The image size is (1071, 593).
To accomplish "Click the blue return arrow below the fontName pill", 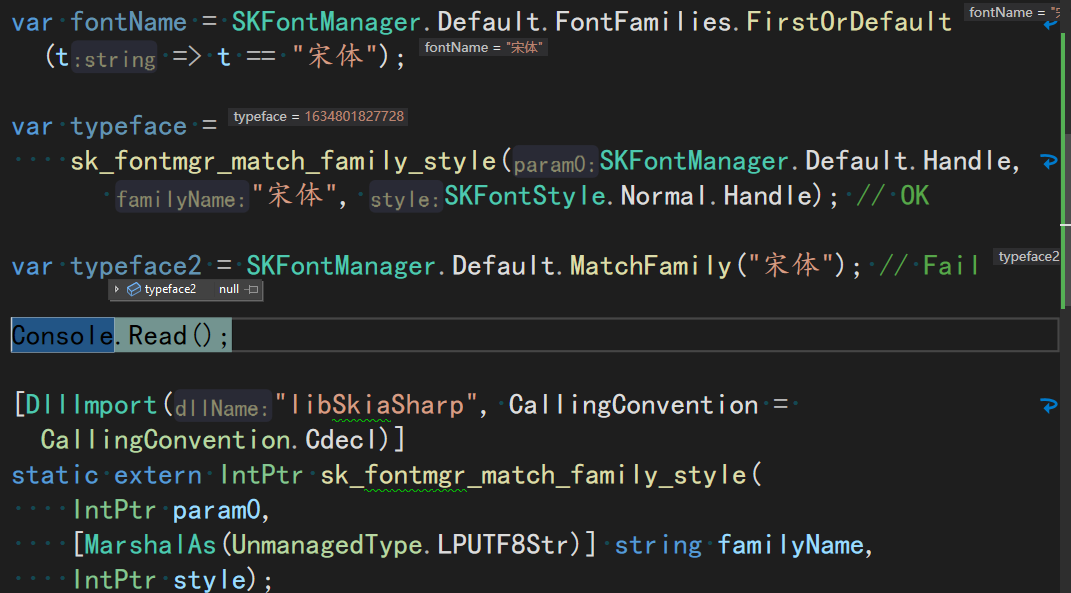I will [x=1049, y=25].
